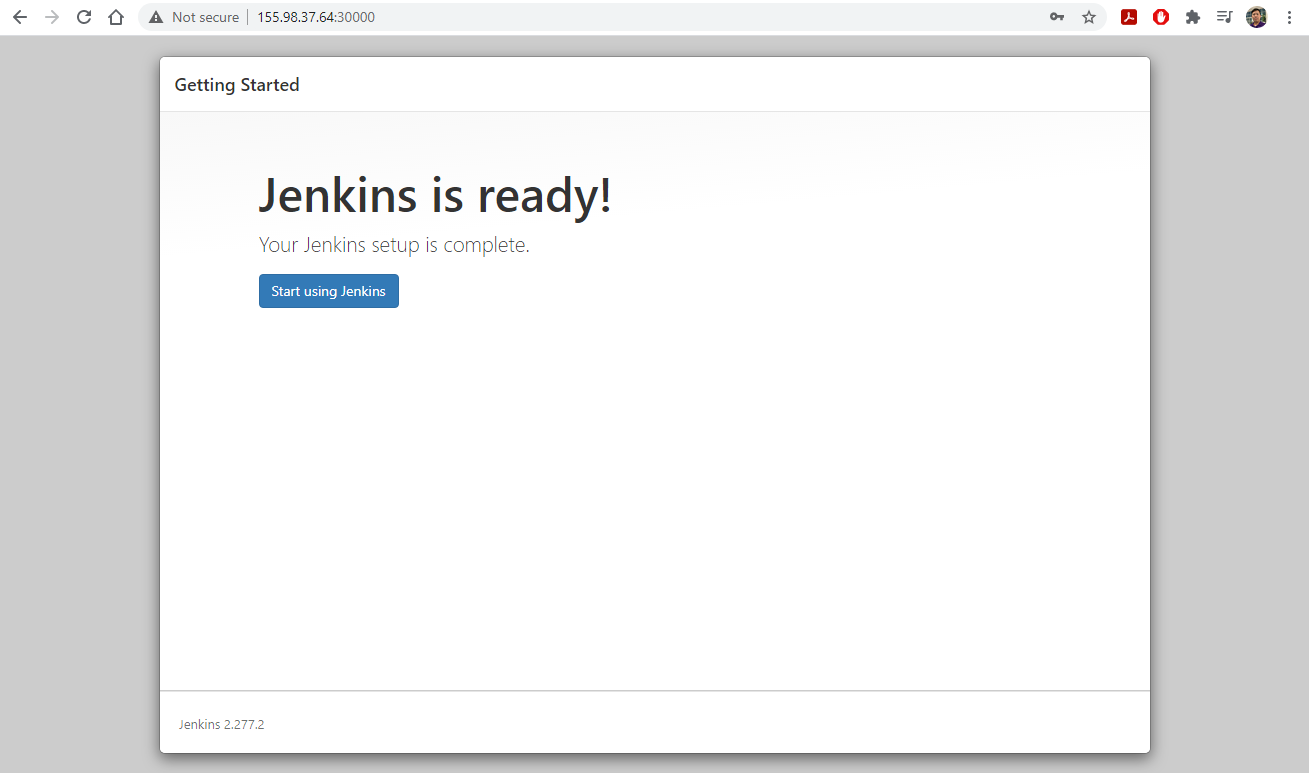This screenshot has width=1309, height=773.
Task: Open the Extensions puzzle piece menu
Action: pyautogui.click(x=1193, y=17)
